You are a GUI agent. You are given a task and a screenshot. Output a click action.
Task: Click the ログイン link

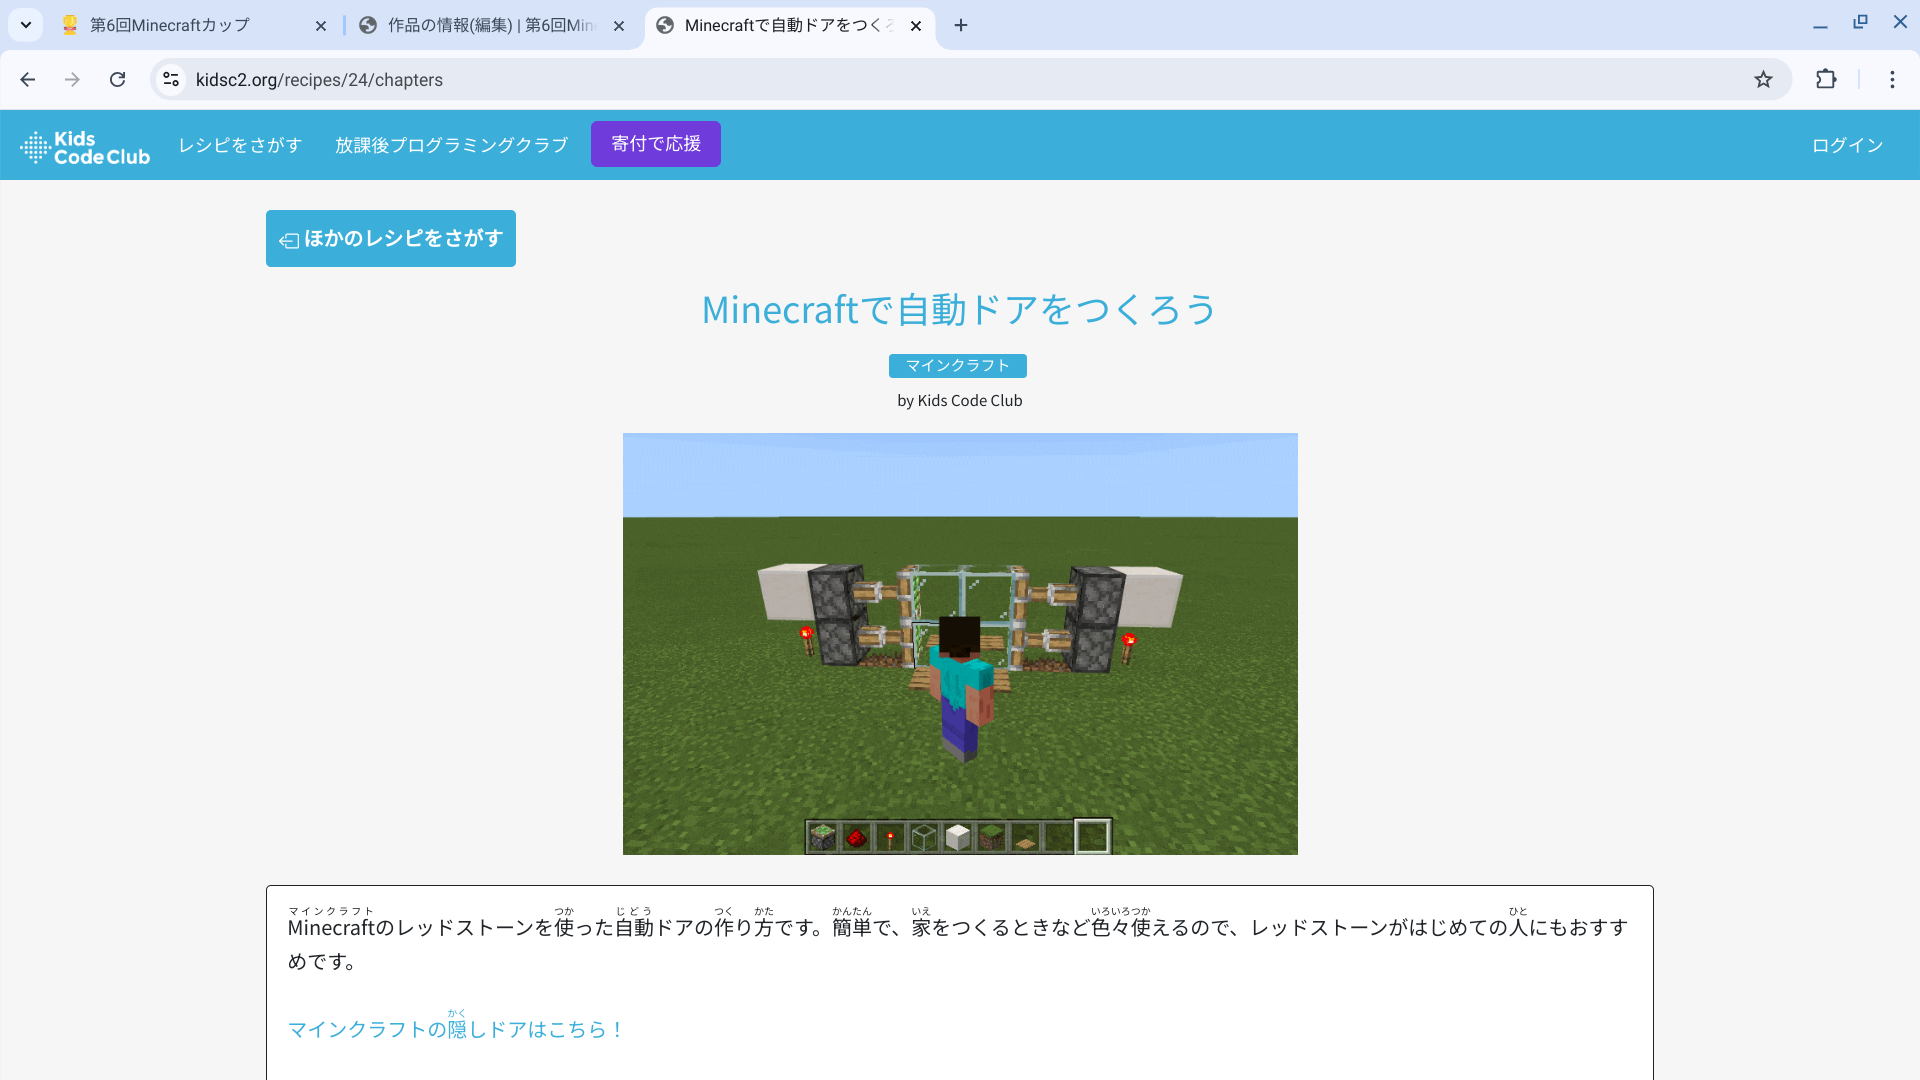point(1847,145)
